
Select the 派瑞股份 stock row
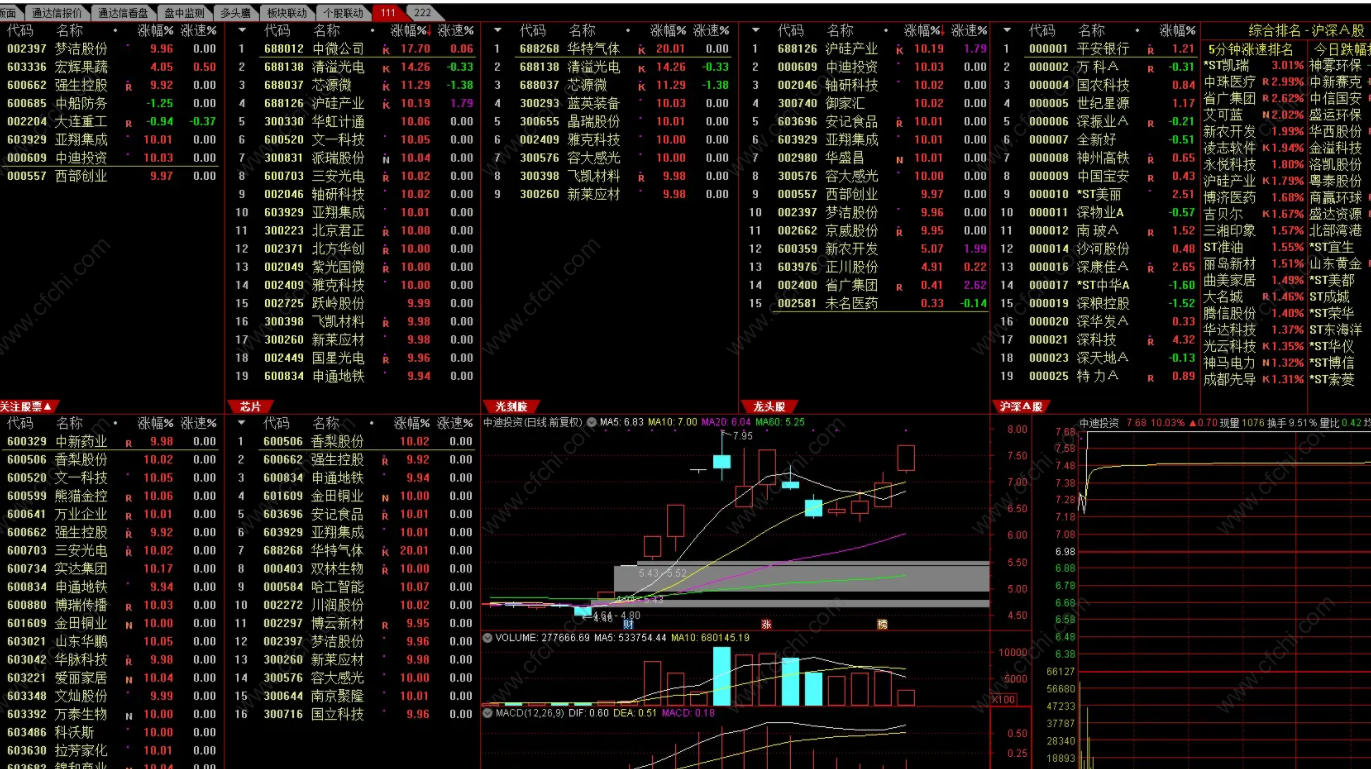click(353, 158)
